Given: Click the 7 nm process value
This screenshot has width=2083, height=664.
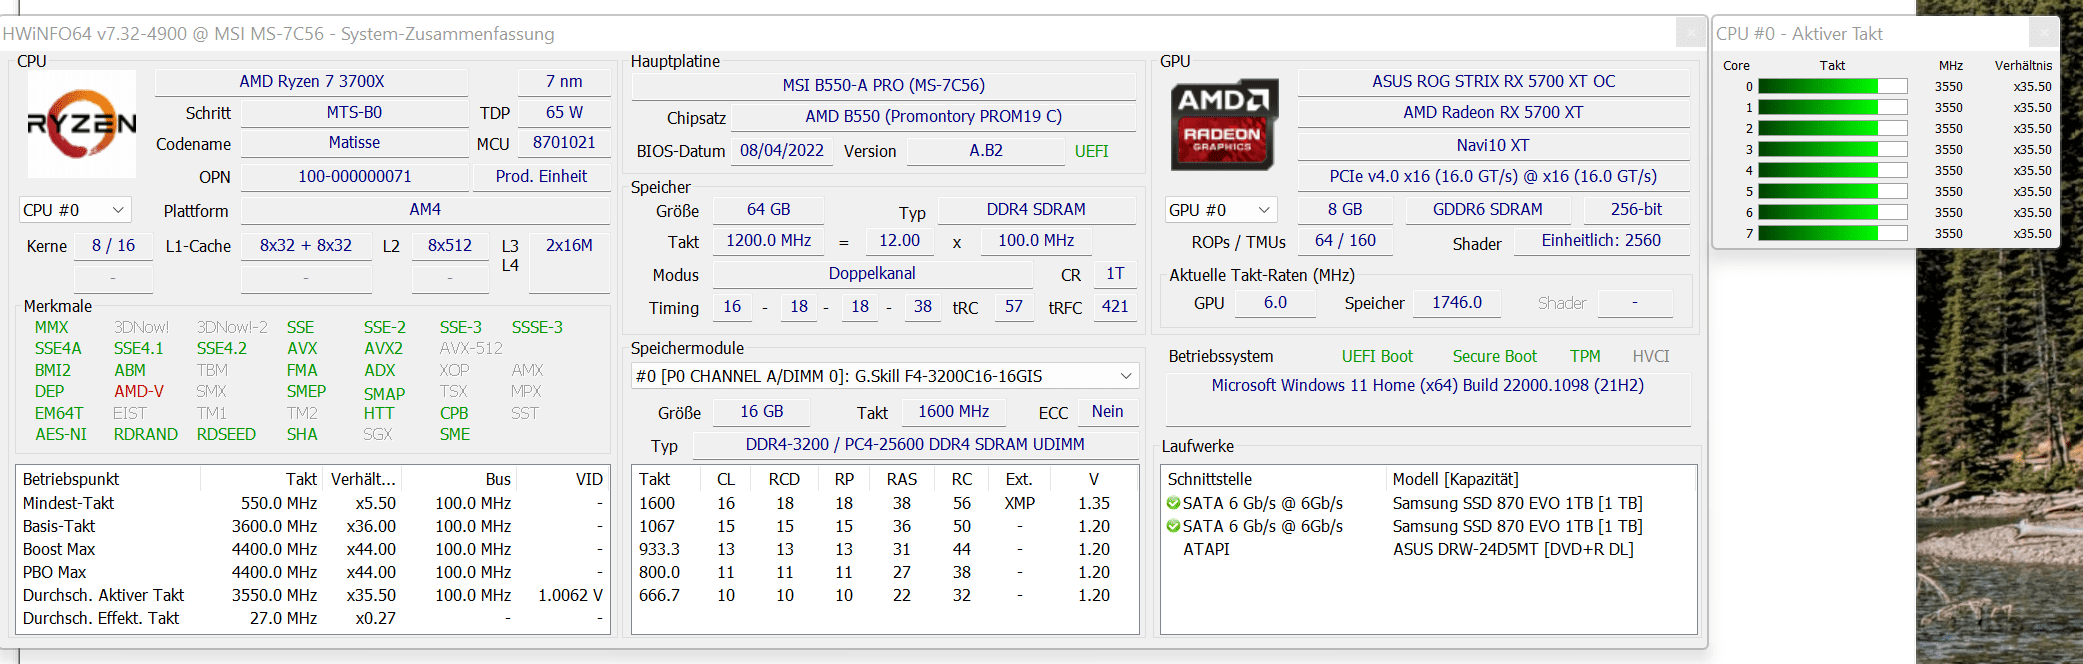Looking at the screenshot, I should tap(564, 82).
